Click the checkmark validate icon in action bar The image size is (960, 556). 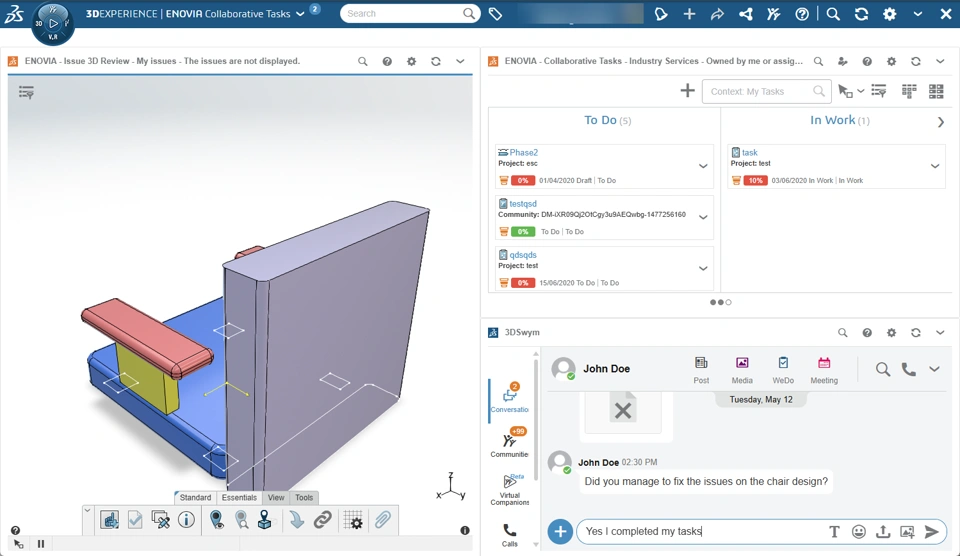[x=135, y=520]
